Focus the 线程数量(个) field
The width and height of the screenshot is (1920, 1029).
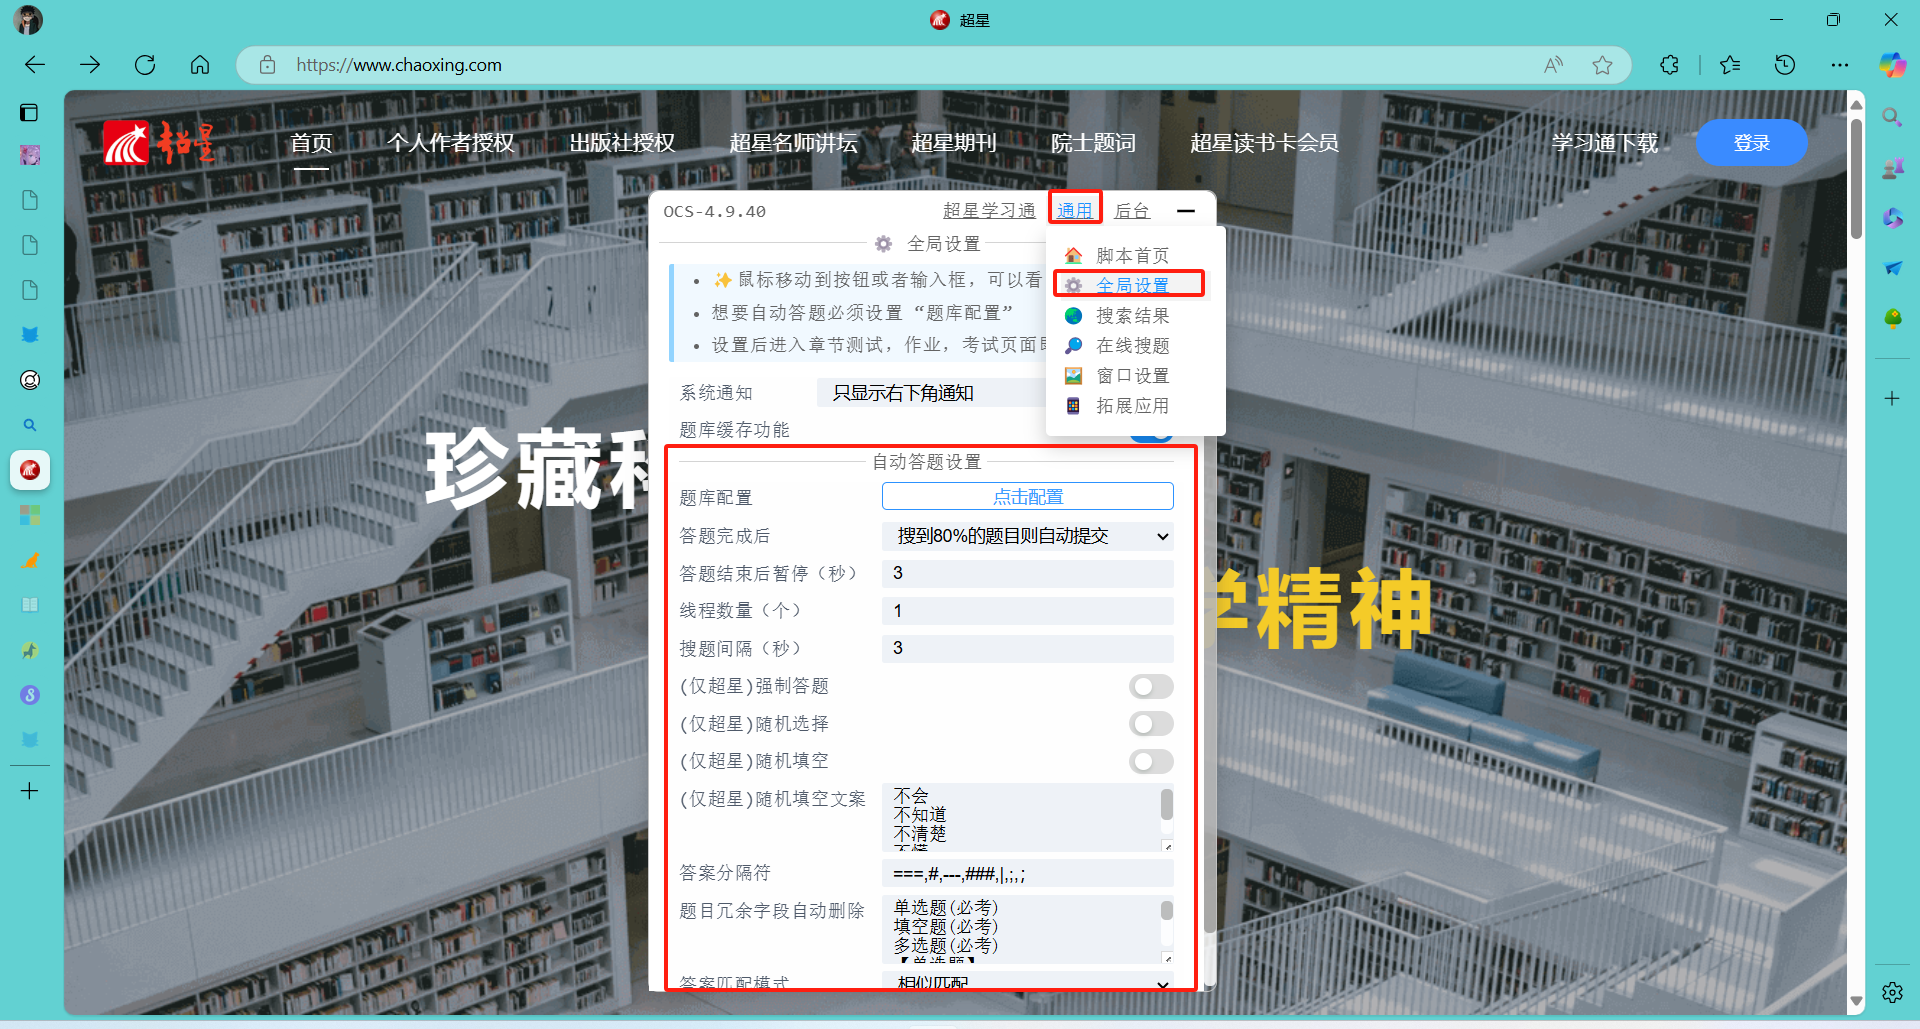pos(1028,611)
